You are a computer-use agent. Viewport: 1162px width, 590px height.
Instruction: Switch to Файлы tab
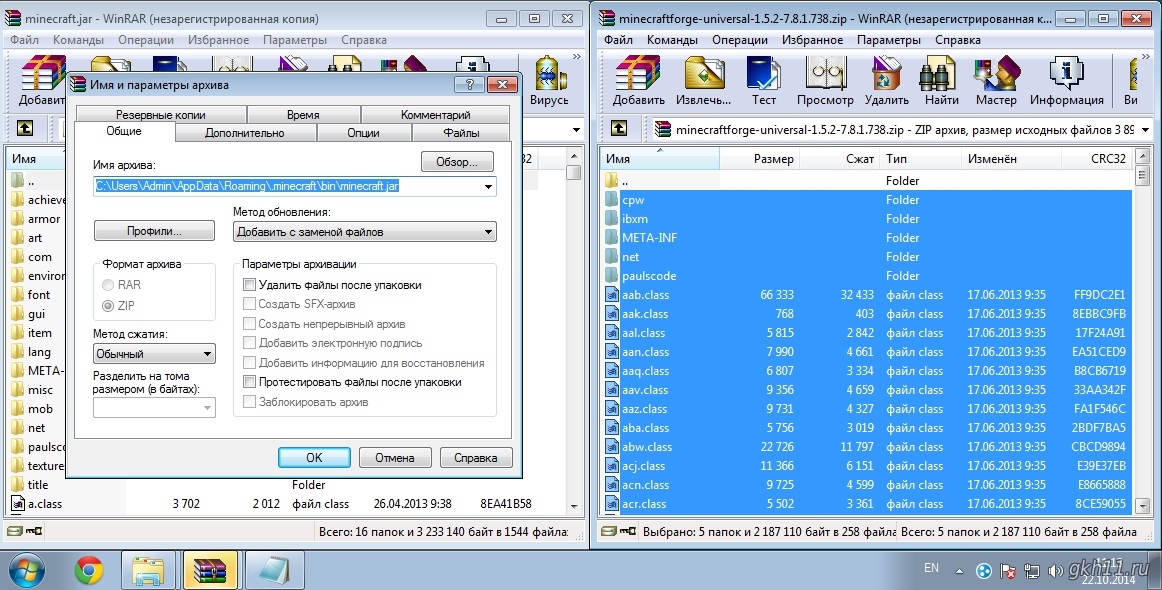click(461, 133)
